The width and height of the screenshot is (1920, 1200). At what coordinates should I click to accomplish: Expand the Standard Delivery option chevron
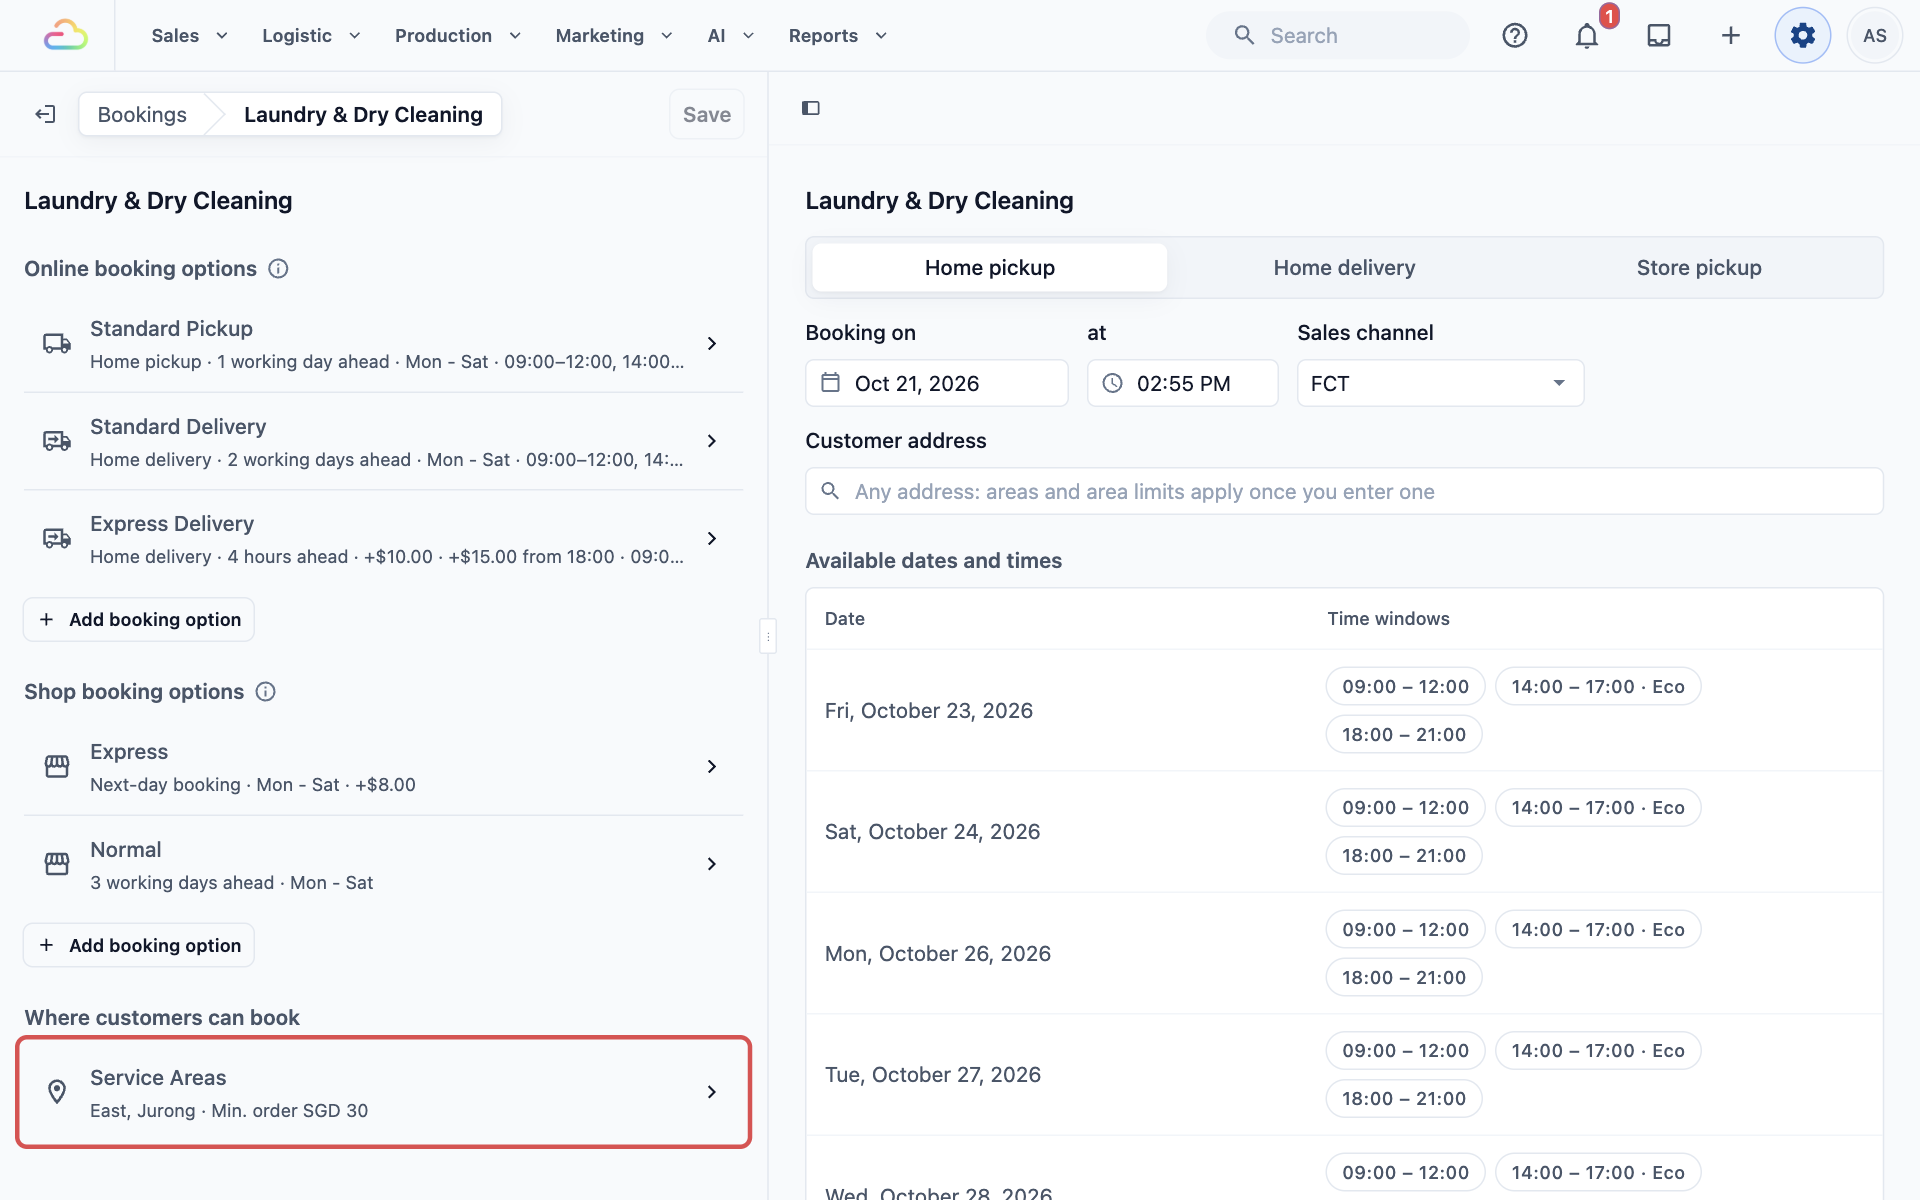coord(712,441)
